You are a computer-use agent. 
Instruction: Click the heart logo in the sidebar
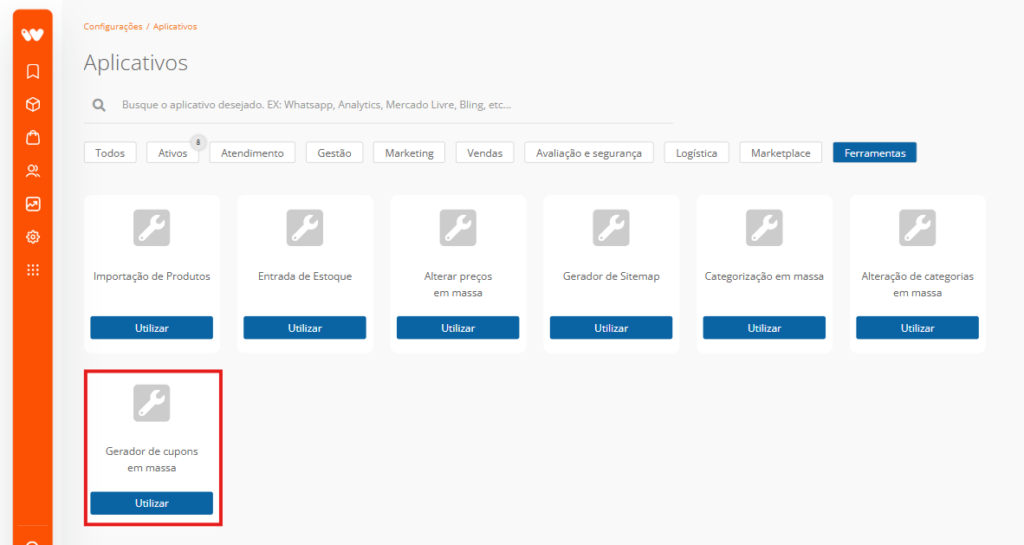coord(32,35)
